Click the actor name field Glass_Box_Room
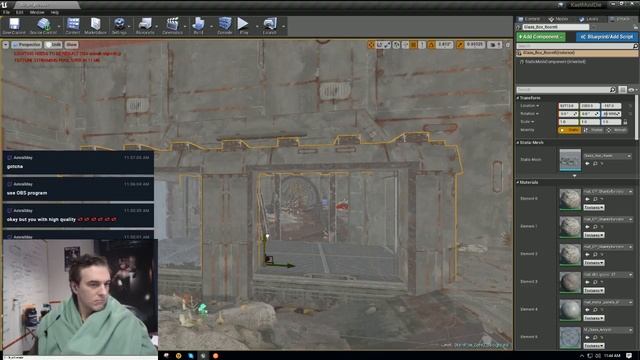Screen dimensions: 640x360 pos(556,27)
